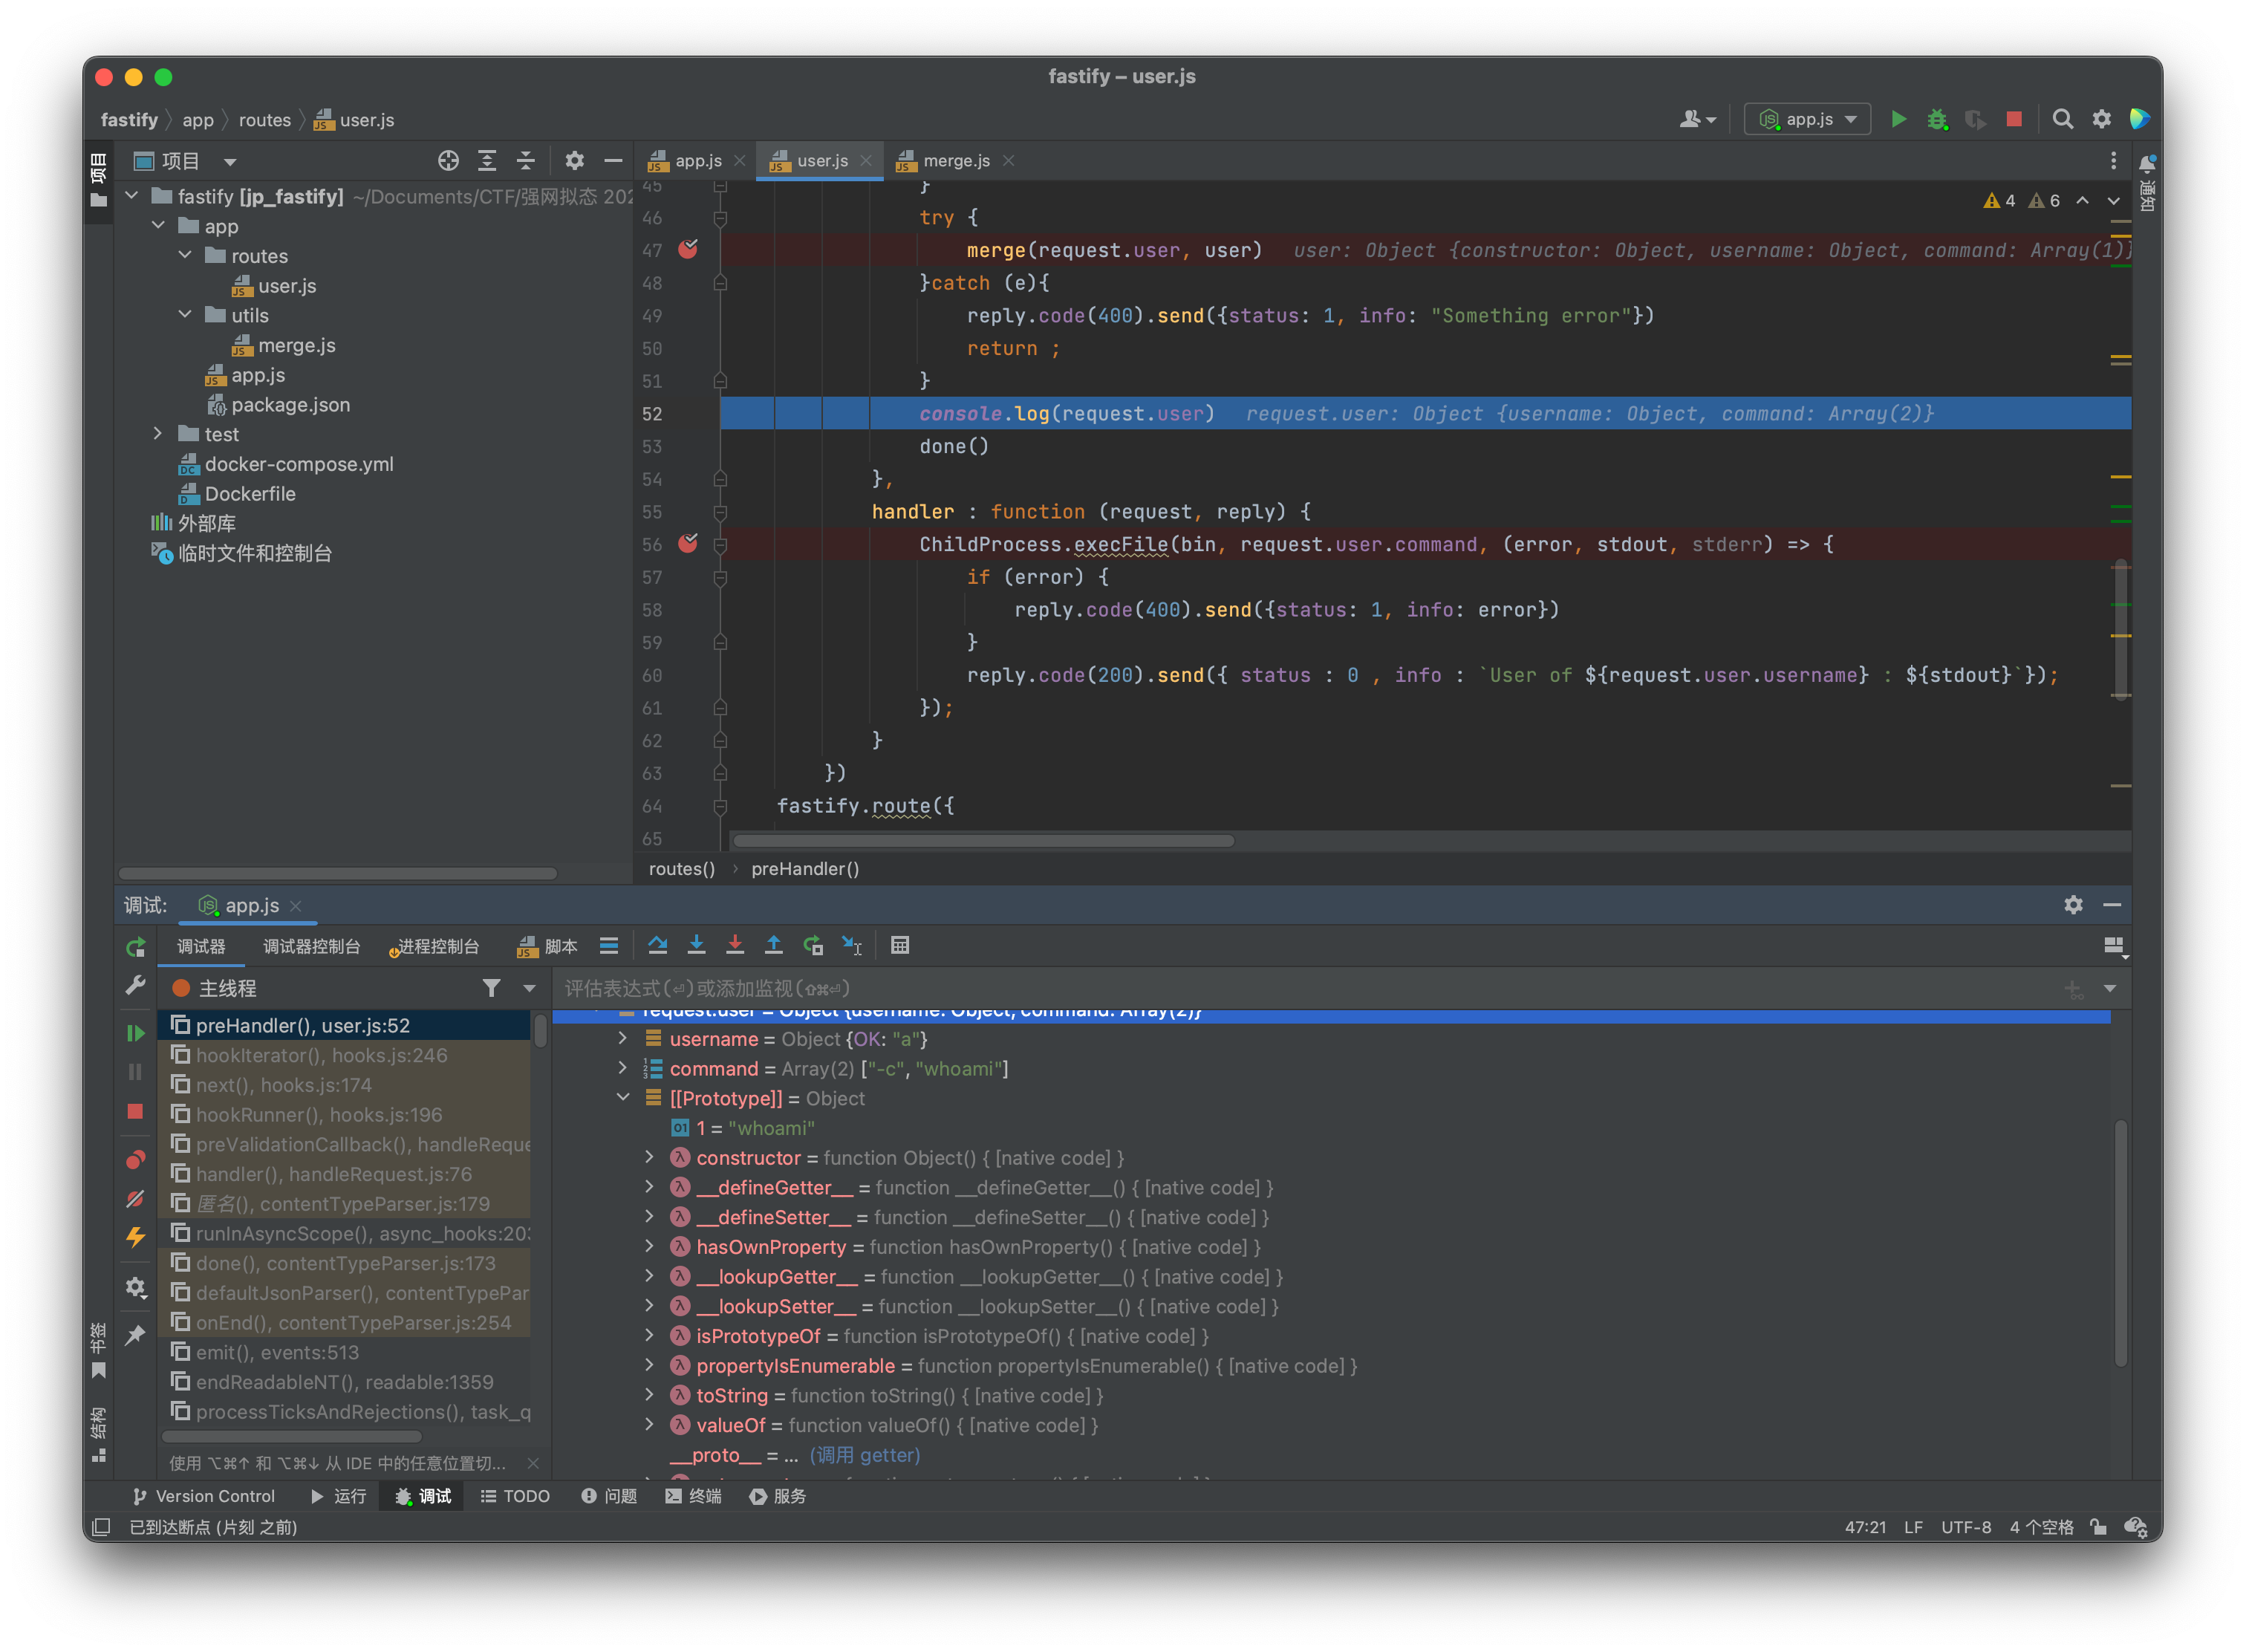Open the debugger console tab
The image size is (2246, 1652).
click(x=311, y=946)
